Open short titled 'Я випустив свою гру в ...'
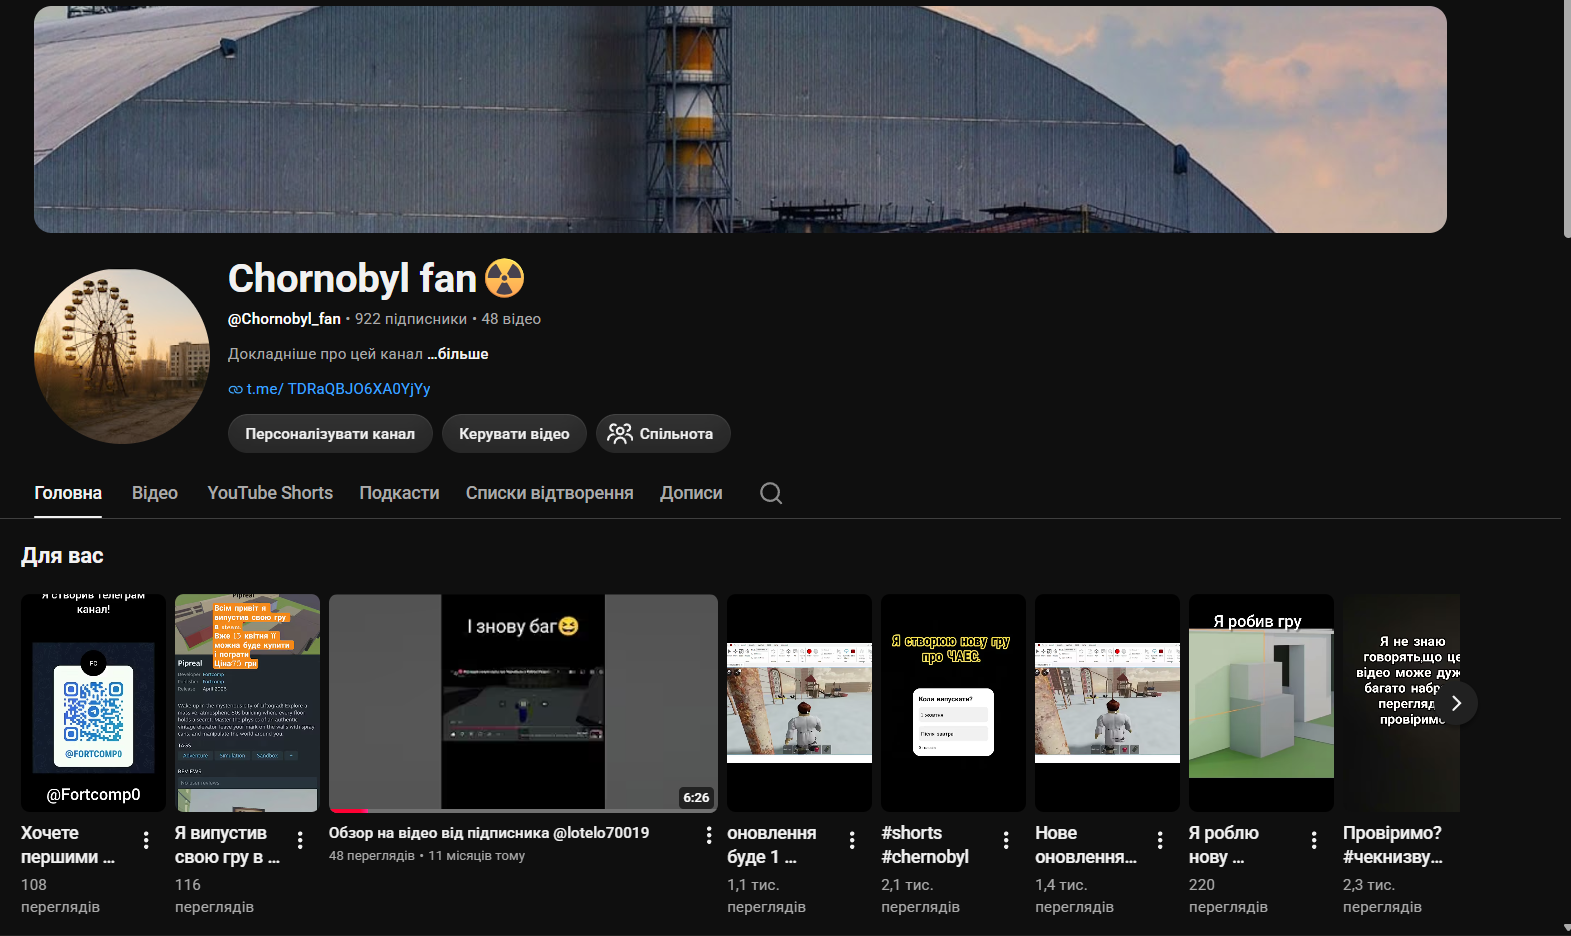Image resolution: width=1571 pixels, height=936 pixels. [x=227, y=845]
